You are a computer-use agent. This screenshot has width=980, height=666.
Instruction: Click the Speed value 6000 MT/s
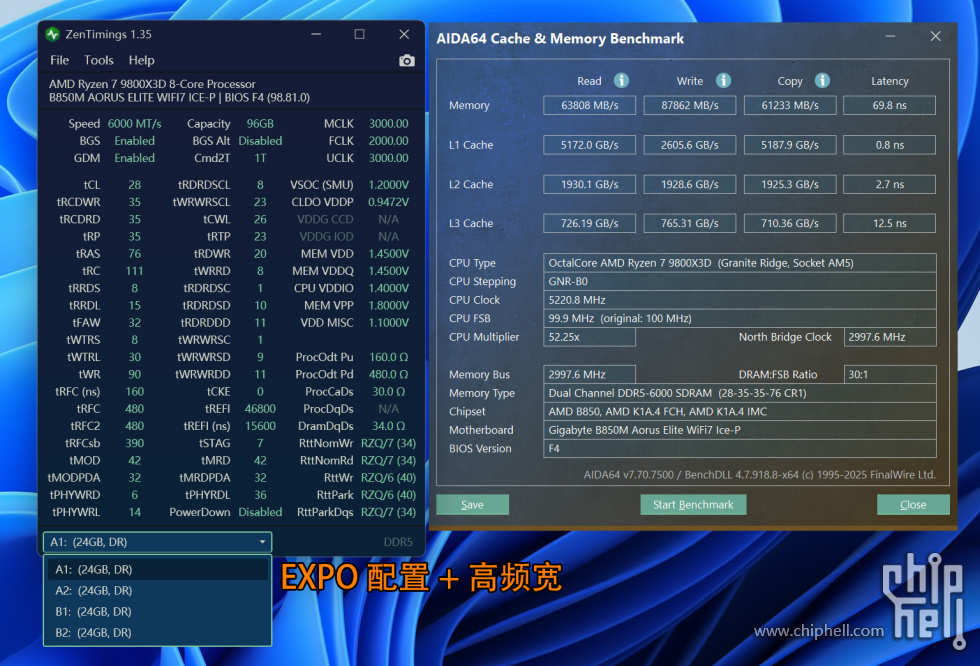pos(134,124)
